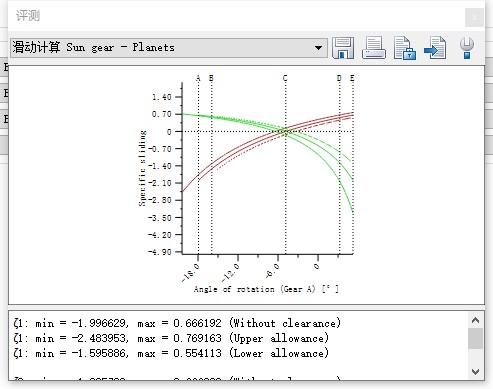Click the Specific sliding axis label

click(142, 168)
